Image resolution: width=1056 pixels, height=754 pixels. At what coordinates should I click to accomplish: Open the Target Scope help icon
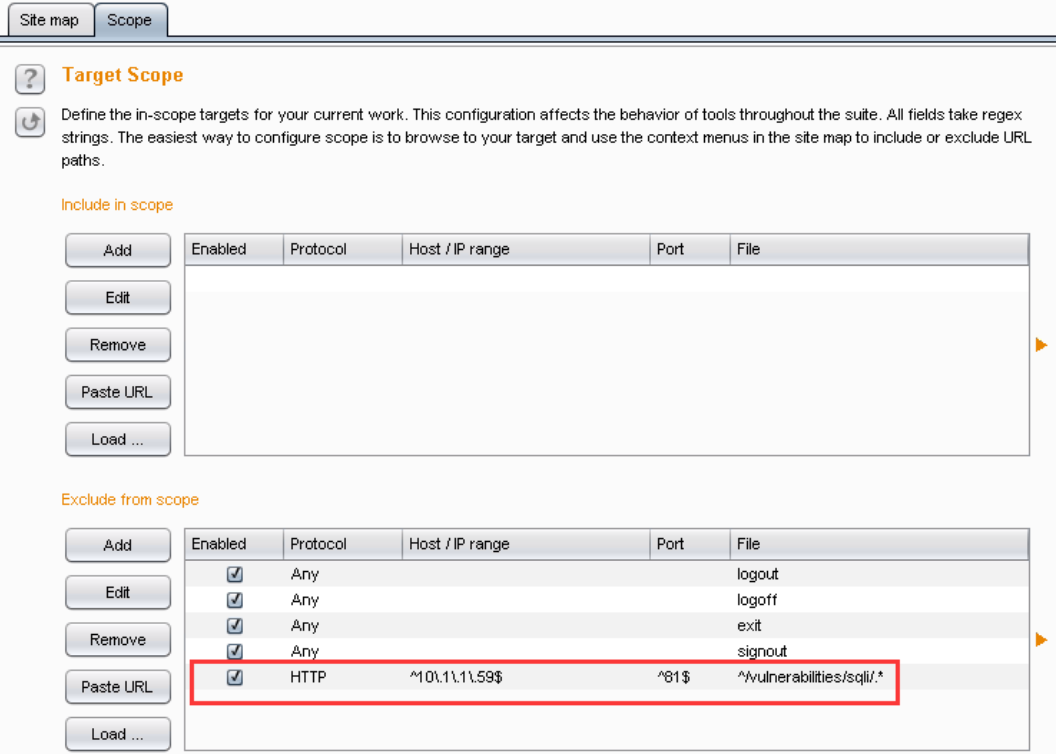pos(30,79)
